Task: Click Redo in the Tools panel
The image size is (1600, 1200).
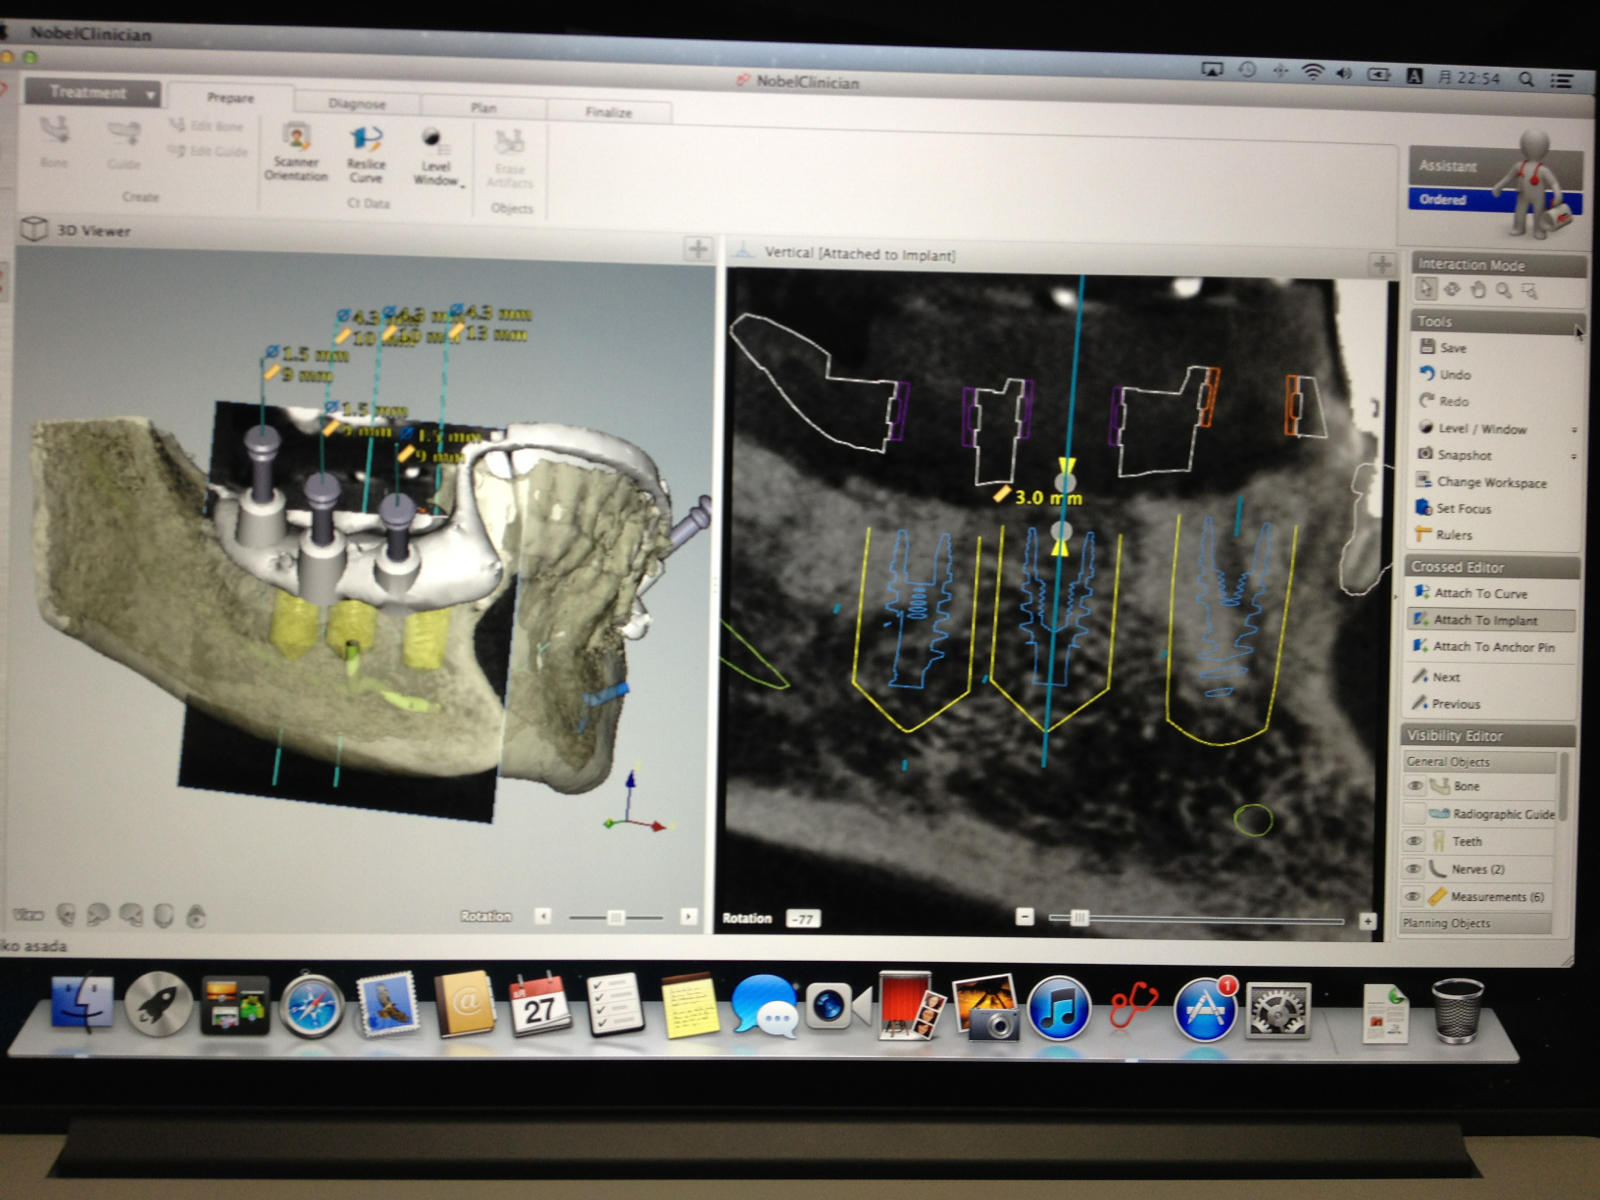Action: pos(1444,401)
